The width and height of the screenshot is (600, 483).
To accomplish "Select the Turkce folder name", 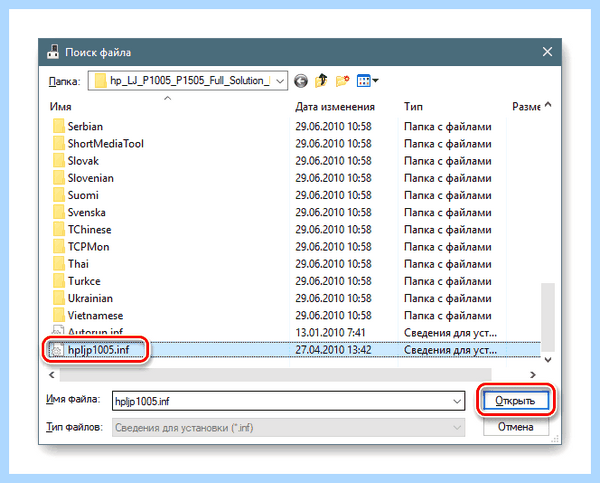I will (x=84, y=281).
